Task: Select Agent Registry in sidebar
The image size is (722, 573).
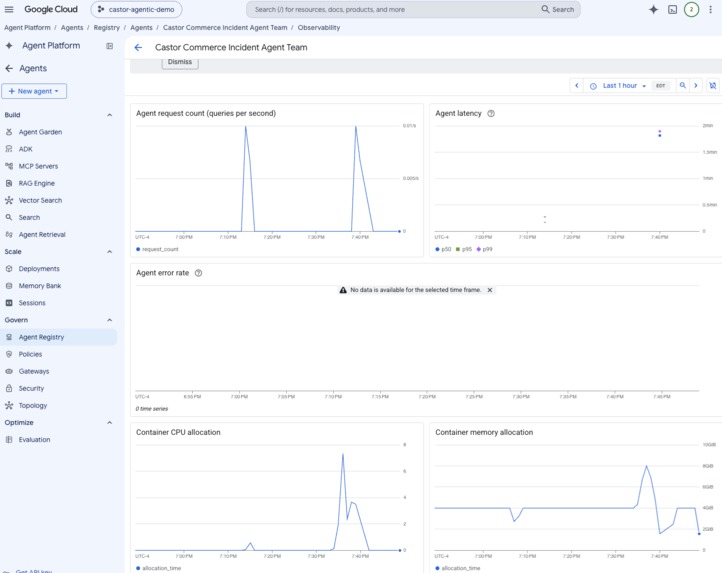Action: pyautogui.click(x=59, y=337)
